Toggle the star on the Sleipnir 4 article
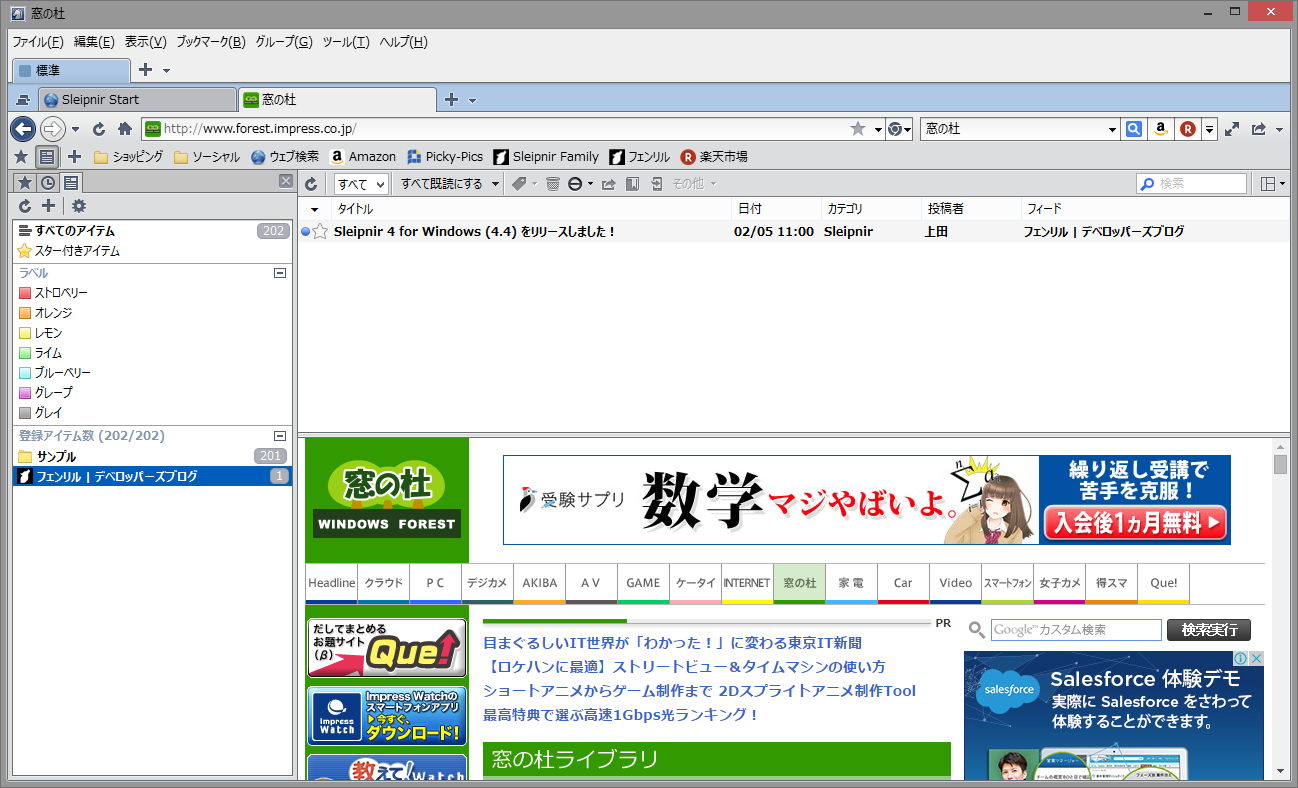 (320, 231)
